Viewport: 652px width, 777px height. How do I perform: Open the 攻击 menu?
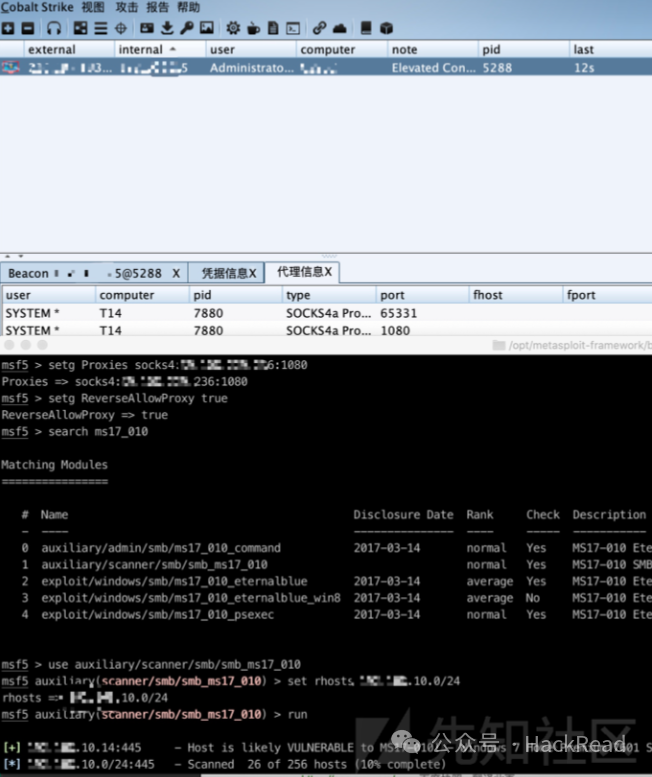126,7
